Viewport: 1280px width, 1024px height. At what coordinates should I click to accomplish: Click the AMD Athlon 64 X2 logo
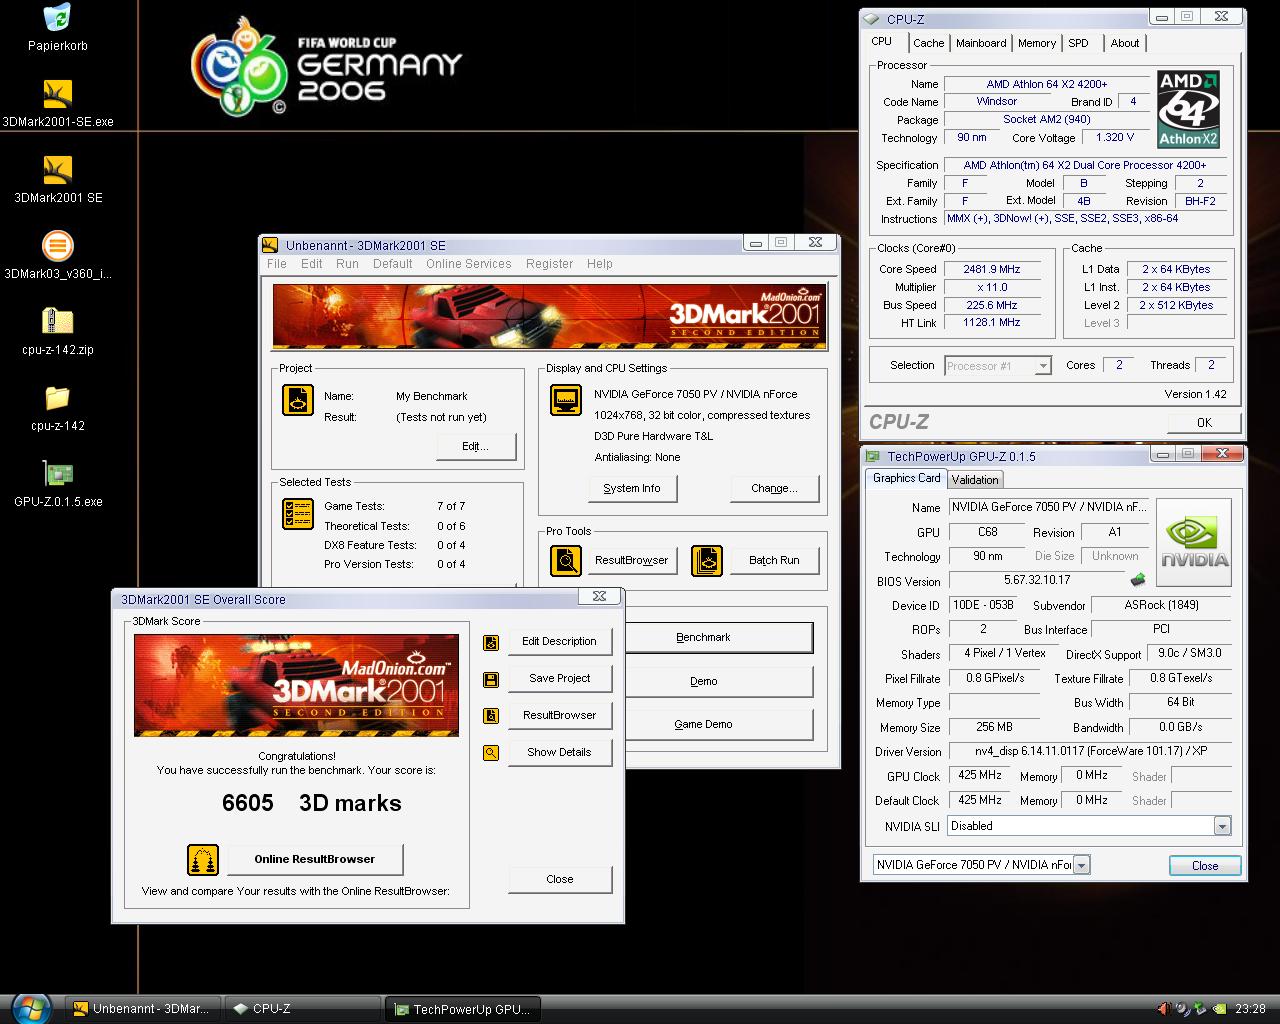pos(1188,110)
